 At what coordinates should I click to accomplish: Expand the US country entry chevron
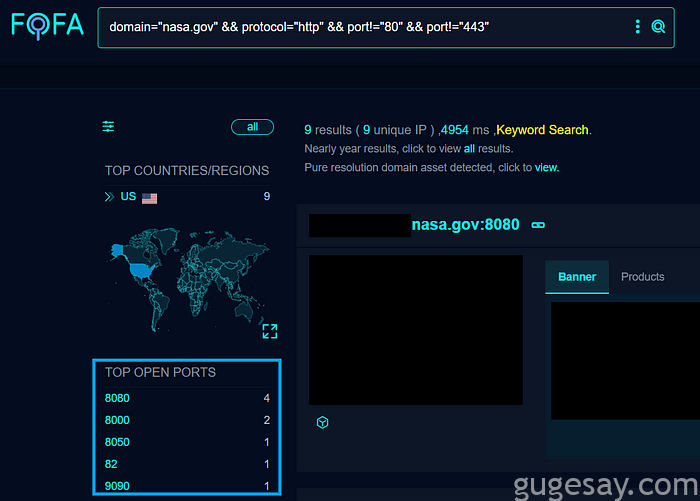click(109, 197)
